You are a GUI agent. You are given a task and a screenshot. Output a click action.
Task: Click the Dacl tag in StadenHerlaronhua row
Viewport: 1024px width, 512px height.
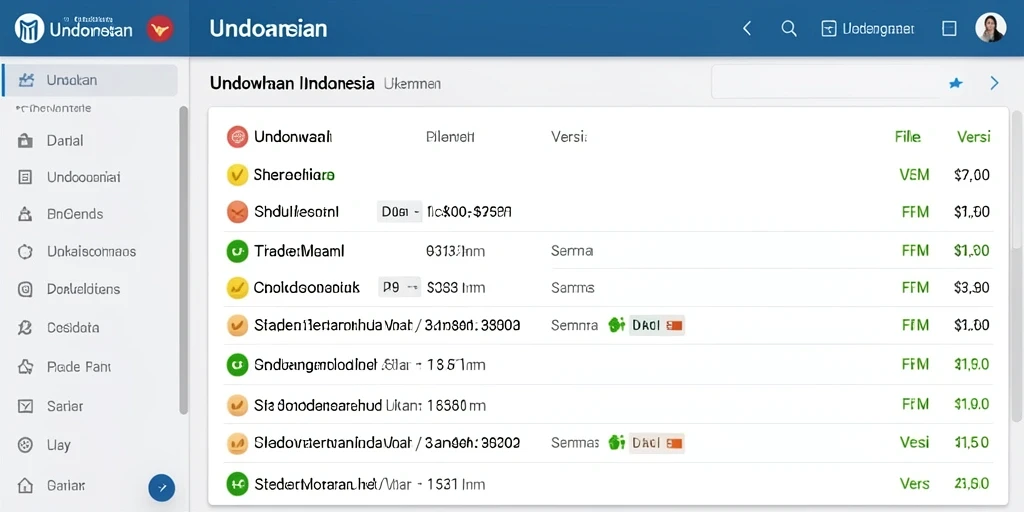point(656,325)
